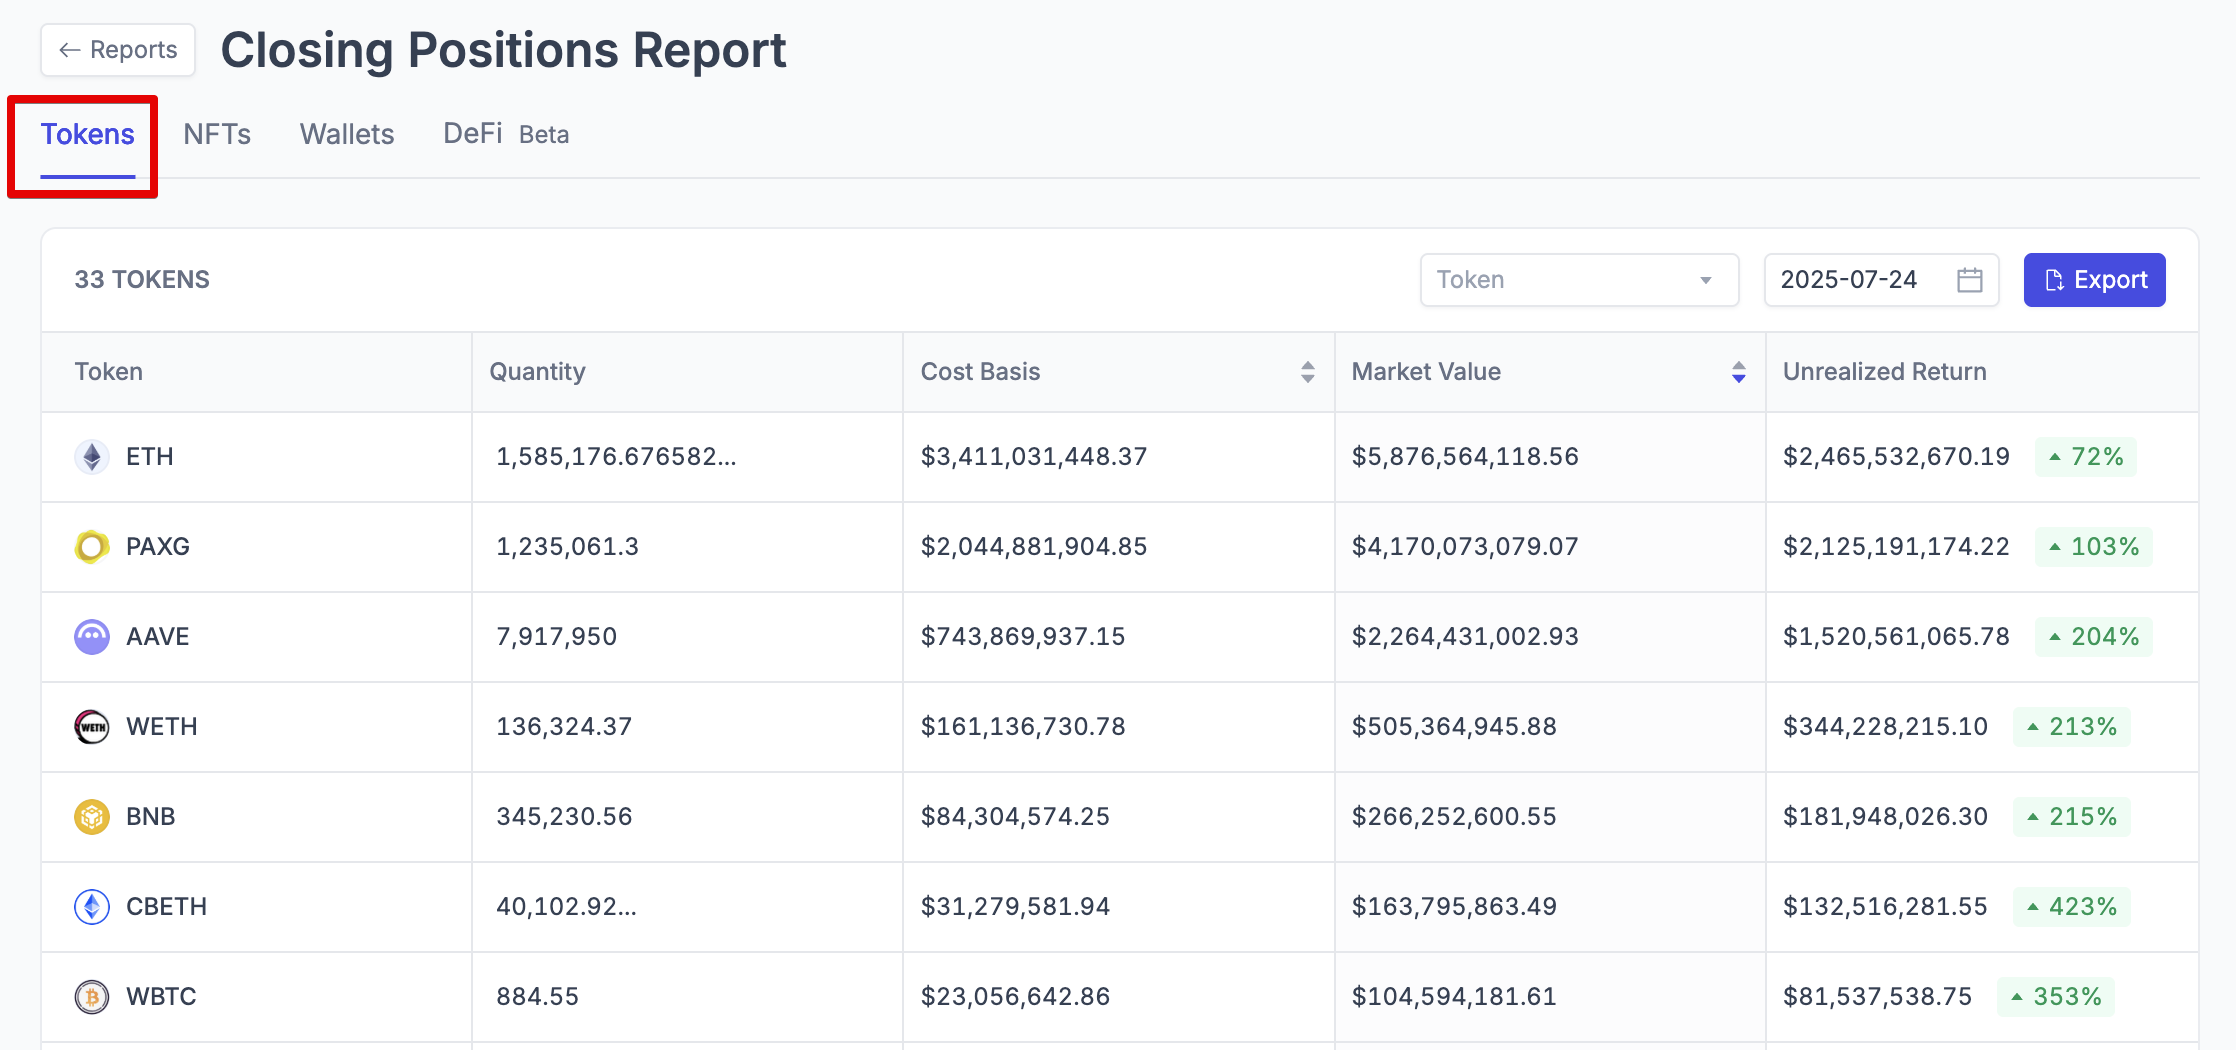
Task: Click the BNB token icon
Action: (92, 817)
